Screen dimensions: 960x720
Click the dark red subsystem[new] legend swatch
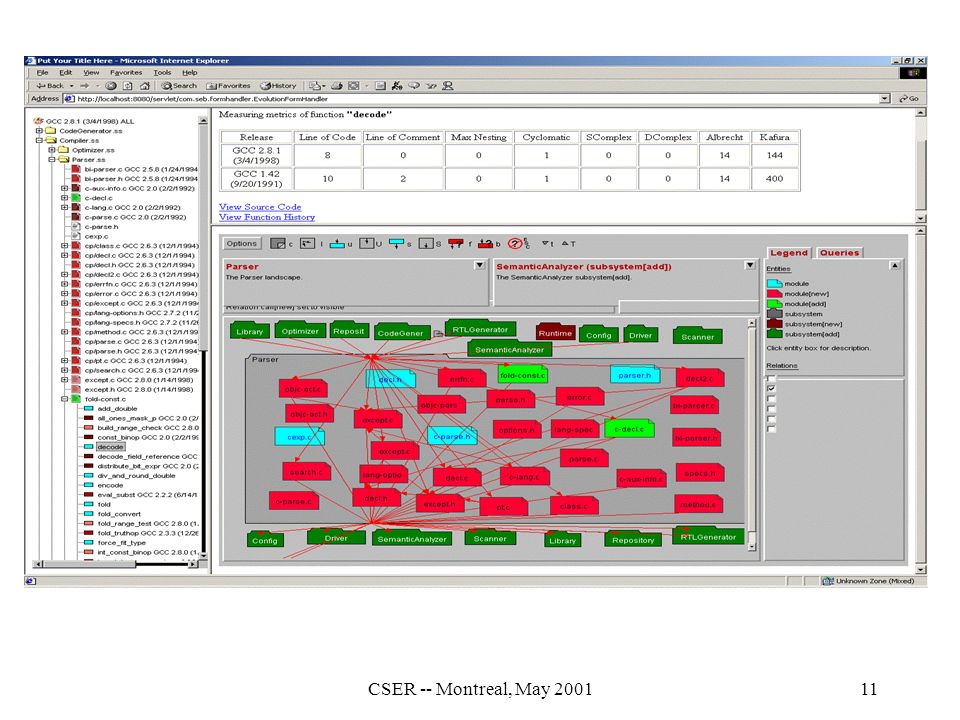tap(774, 323)
